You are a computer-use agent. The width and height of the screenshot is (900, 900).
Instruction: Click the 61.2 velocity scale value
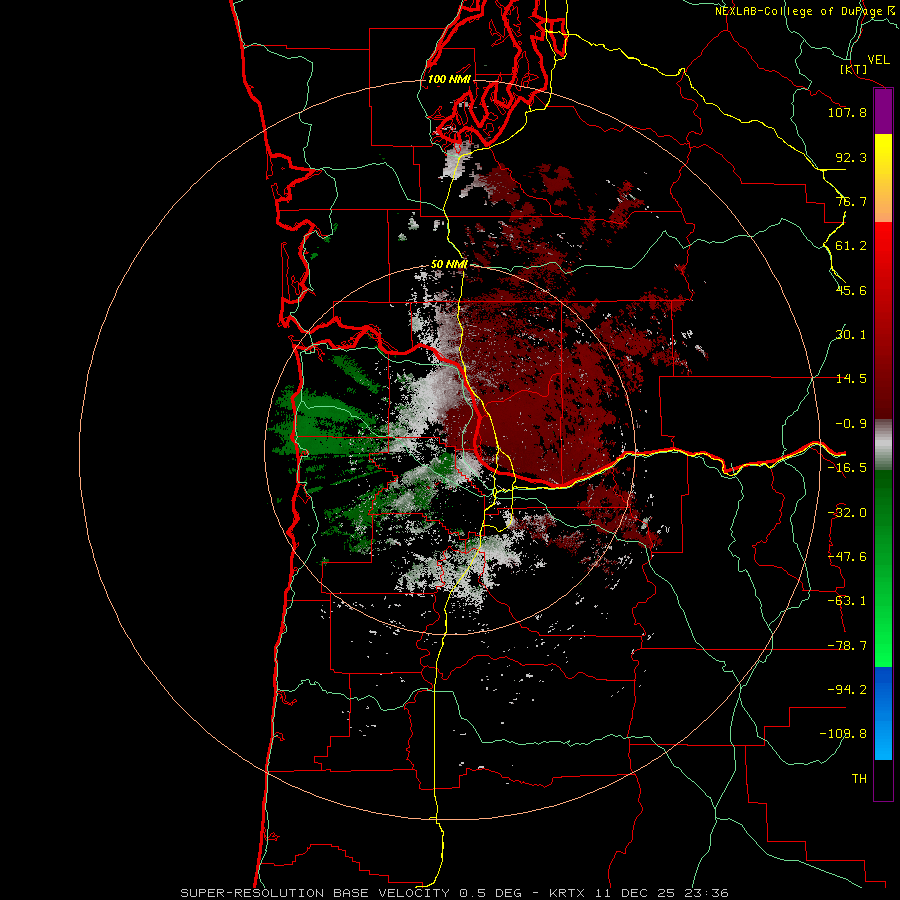[851, 246]
